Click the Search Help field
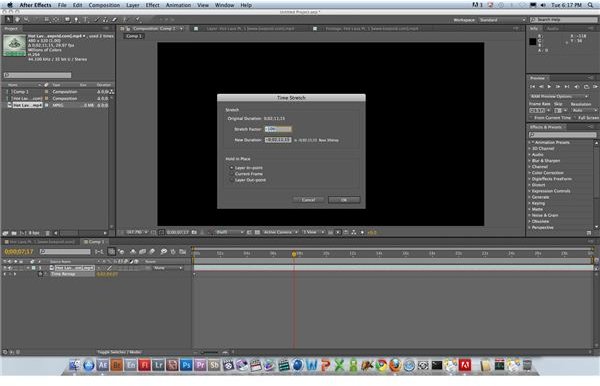Screen dimensions: 600x386 click(563, 20)
